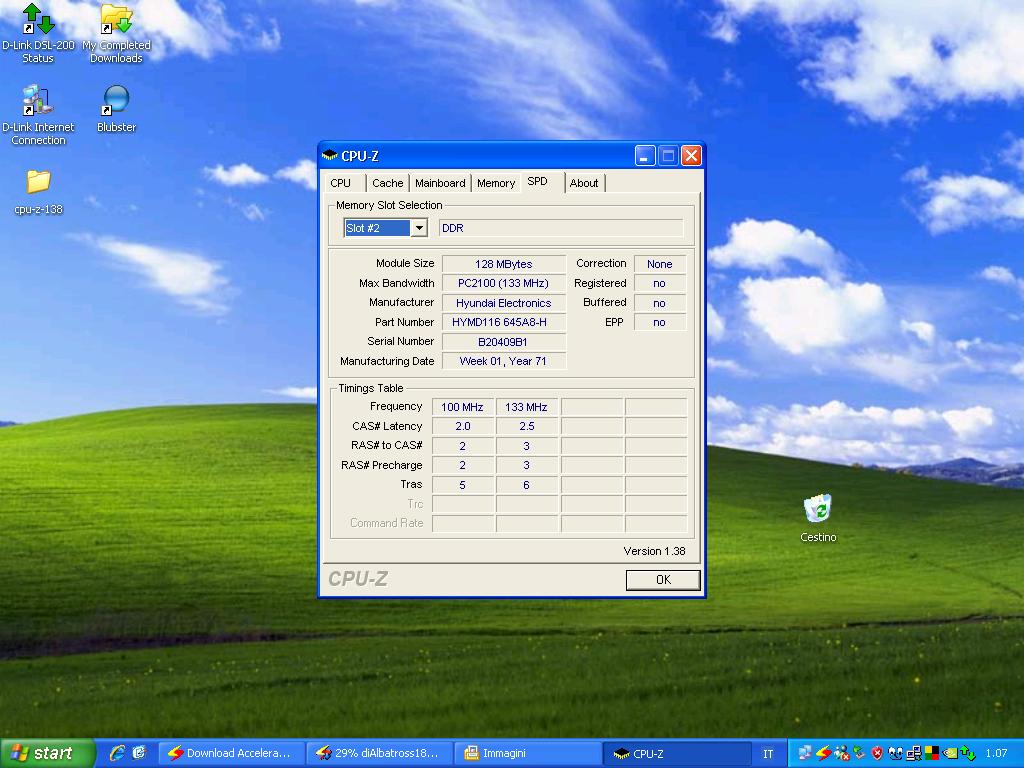Click Module Size value 128 MBytes
Screen dimensions: 1024x768
click(504, 264)
